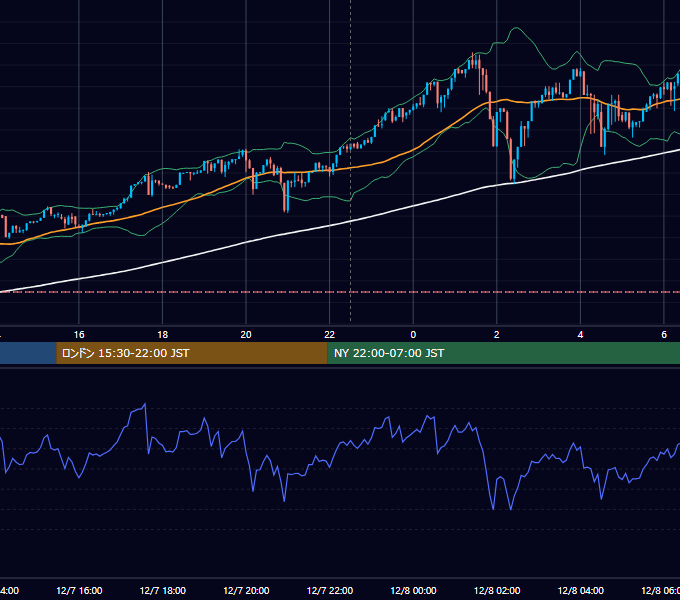
Task: Click the NY 22:00-07:00 JST session bar
Action: coord(503,353)
